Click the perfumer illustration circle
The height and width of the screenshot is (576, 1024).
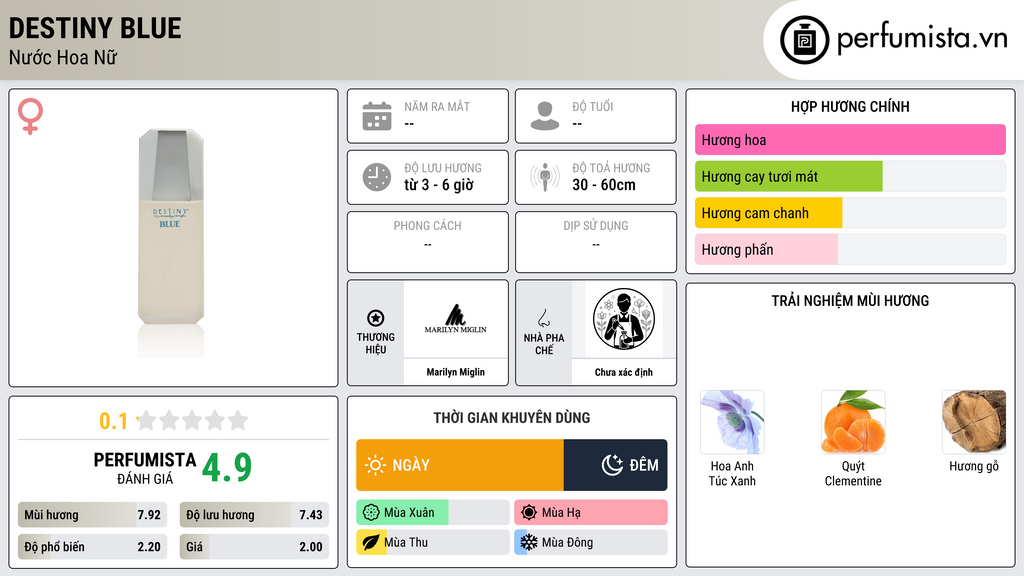tap(624, 319)
